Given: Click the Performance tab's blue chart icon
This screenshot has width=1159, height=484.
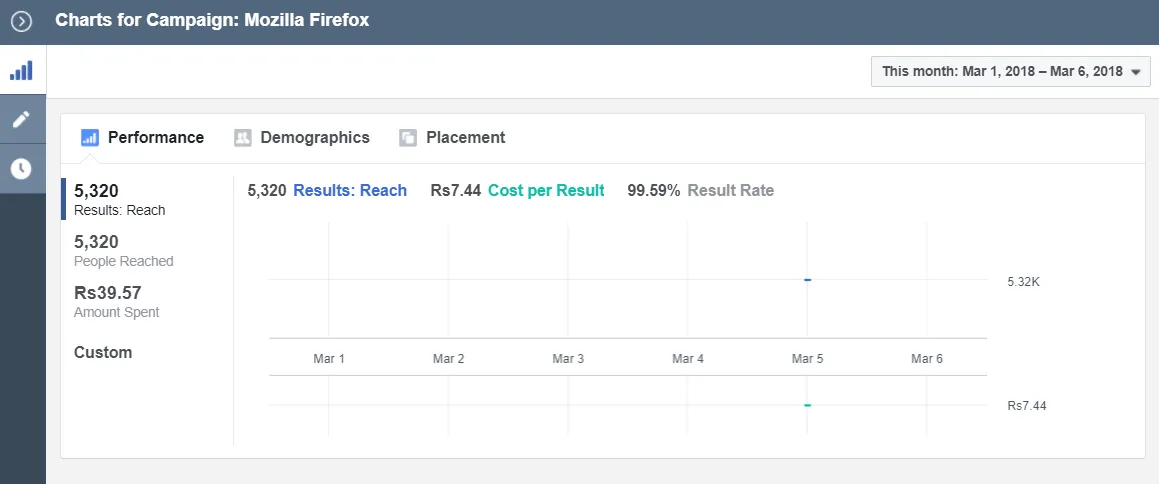Looking at the screenshot, I should 89,137.
